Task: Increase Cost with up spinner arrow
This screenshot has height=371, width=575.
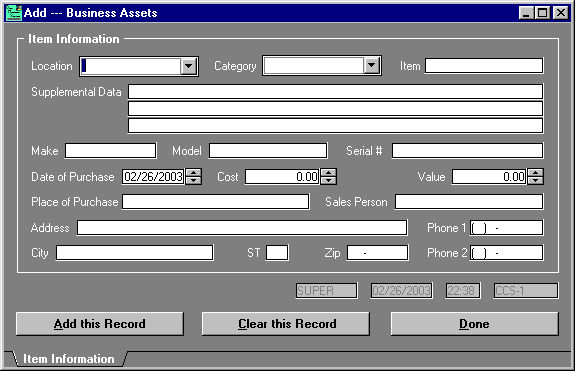Action: (x=328, y=173)
